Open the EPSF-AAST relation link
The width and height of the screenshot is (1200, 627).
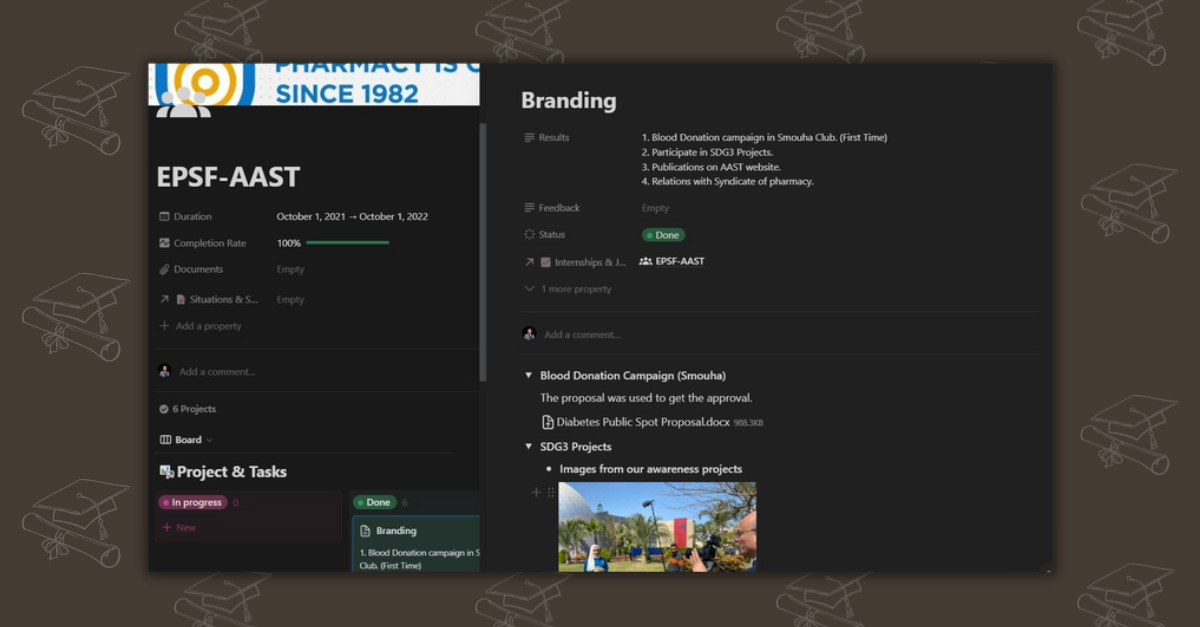click(x=672, y=261)
